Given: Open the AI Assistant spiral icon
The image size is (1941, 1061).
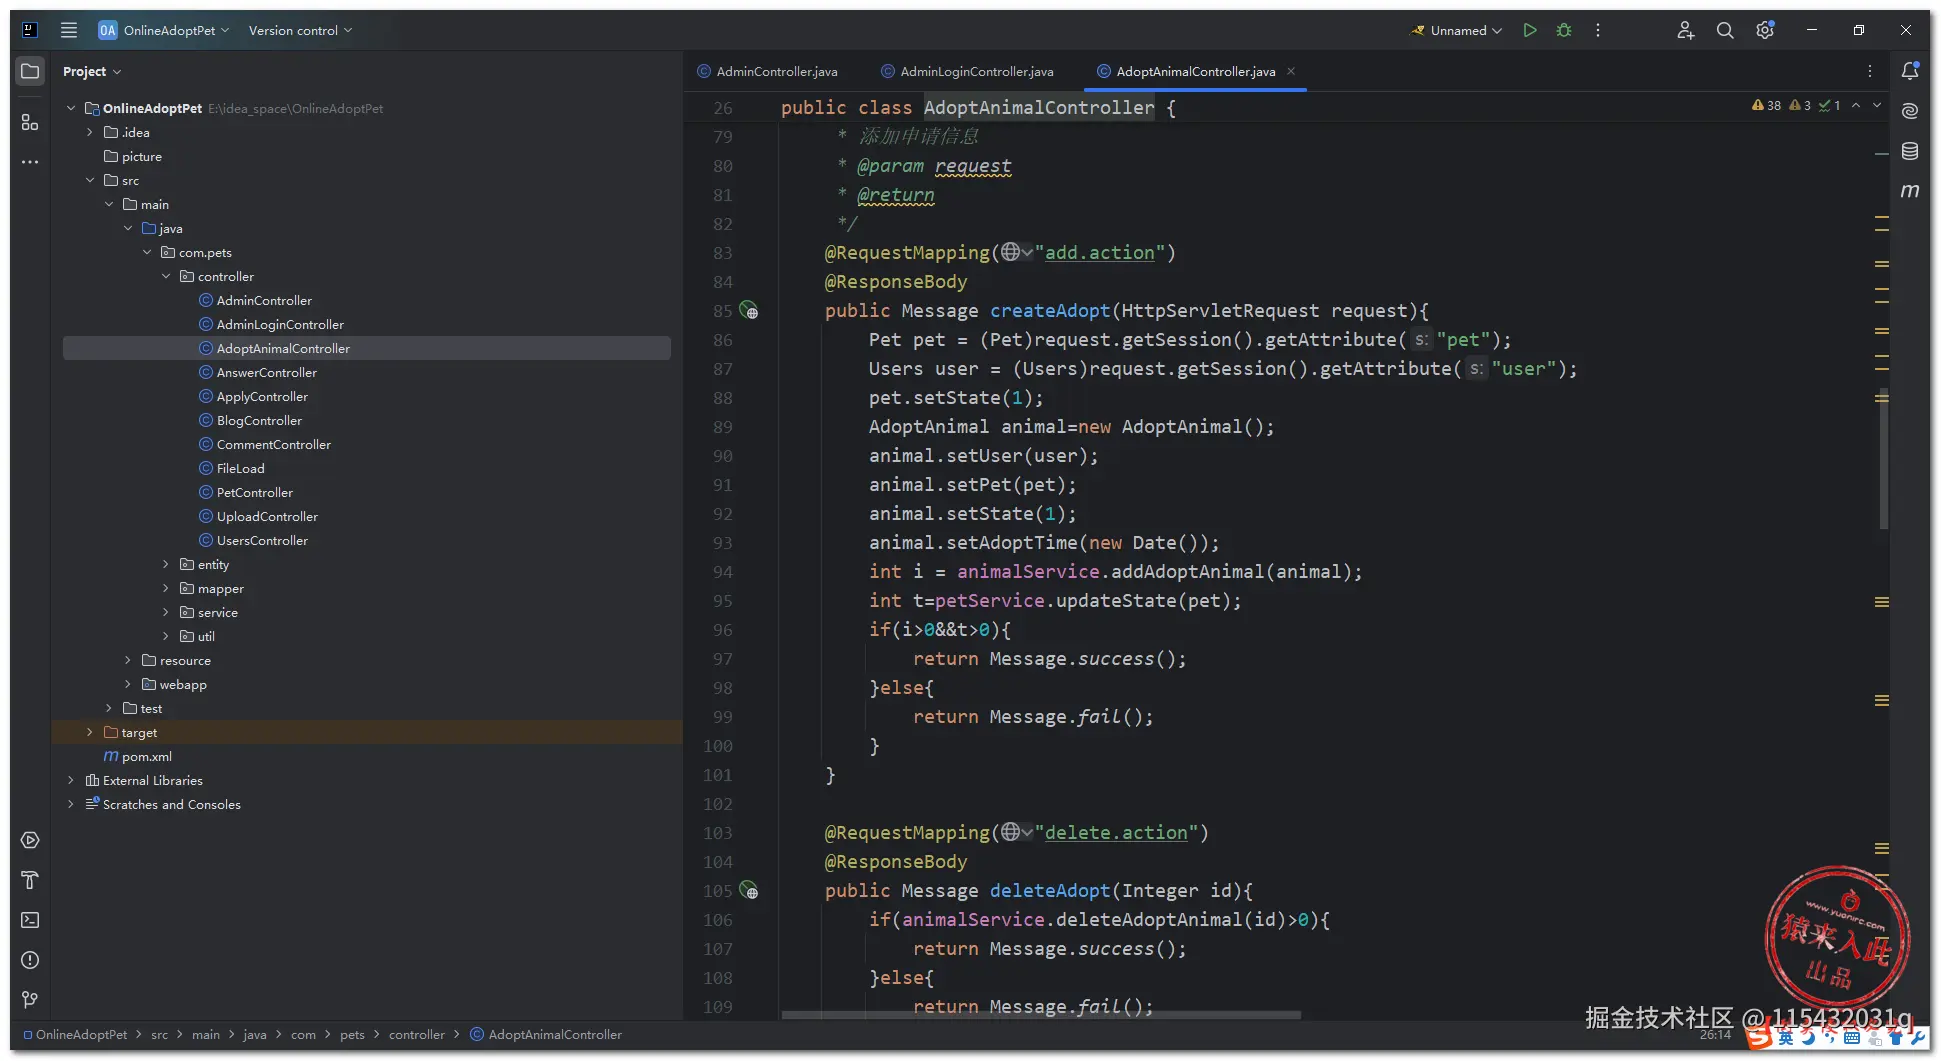Looking at the screenshot, I should click(1910, 111).
